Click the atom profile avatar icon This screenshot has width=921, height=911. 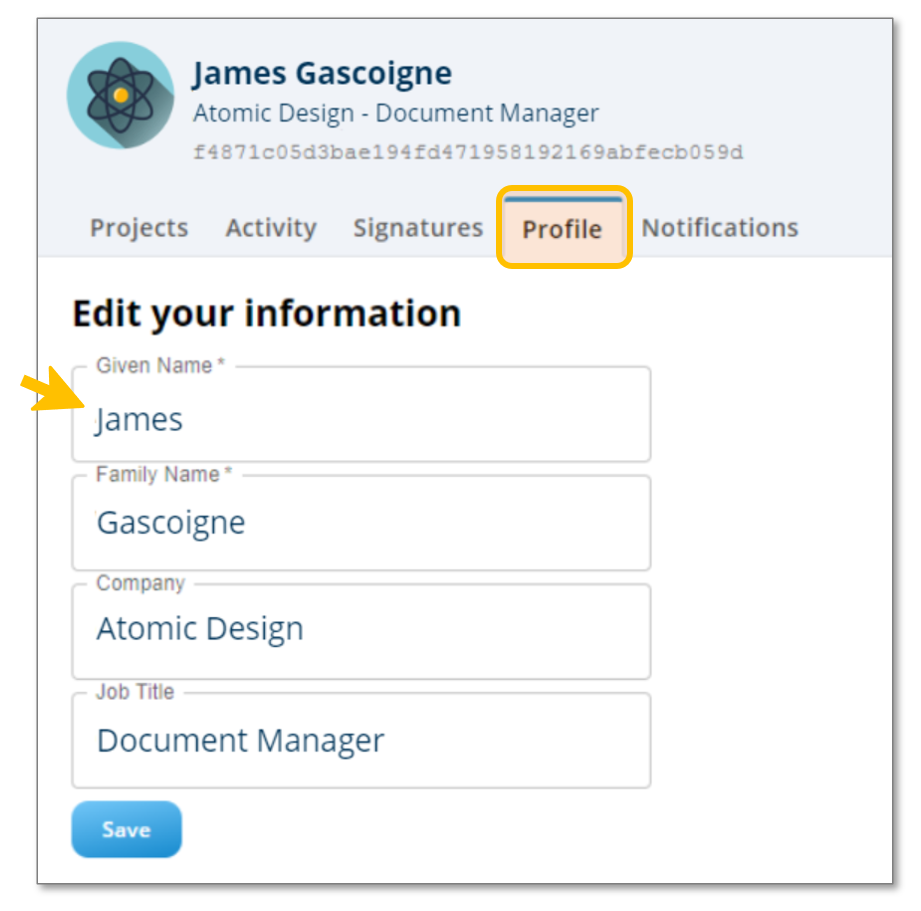click(x=120, y=95)
